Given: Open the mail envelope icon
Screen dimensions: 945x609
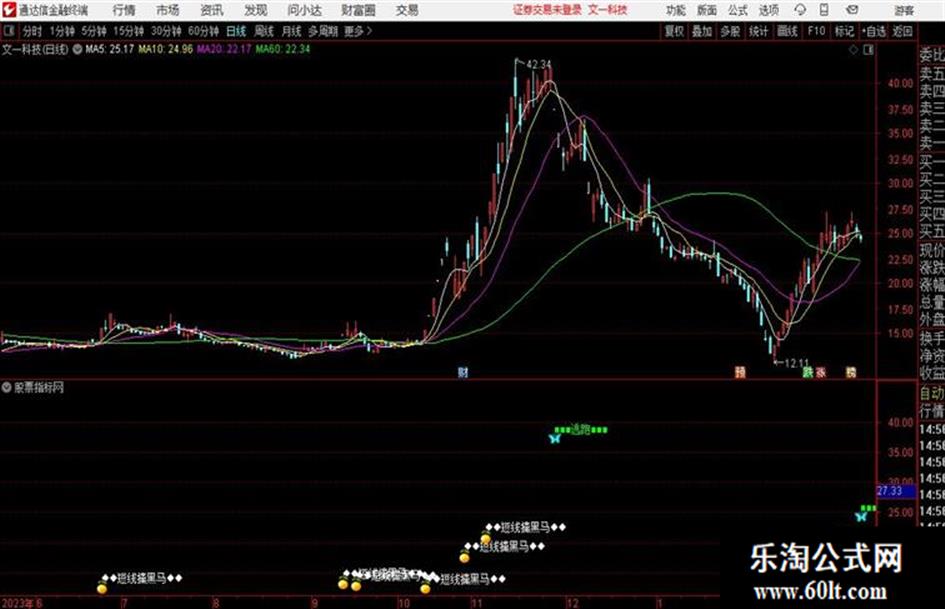Looking at the screenshot, I should point(852,10).
